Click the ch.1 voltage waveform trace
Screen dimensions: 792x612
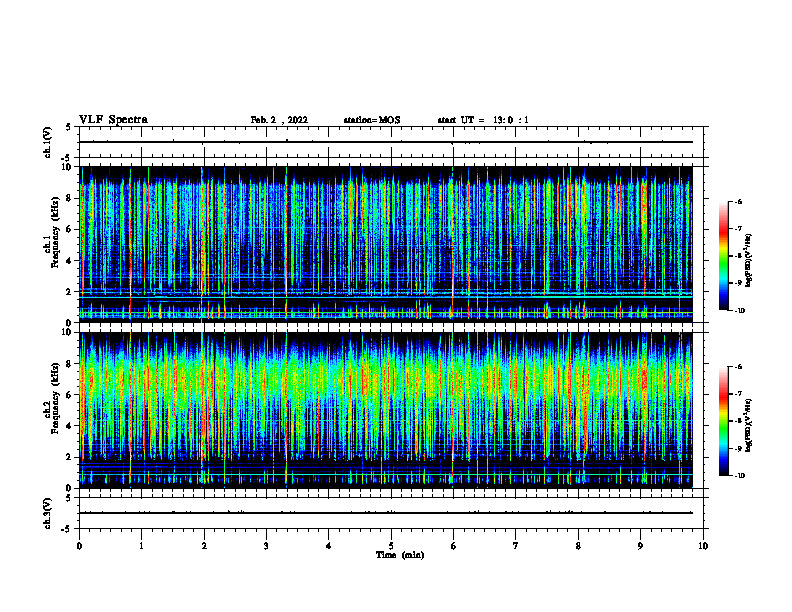[386, 142]
